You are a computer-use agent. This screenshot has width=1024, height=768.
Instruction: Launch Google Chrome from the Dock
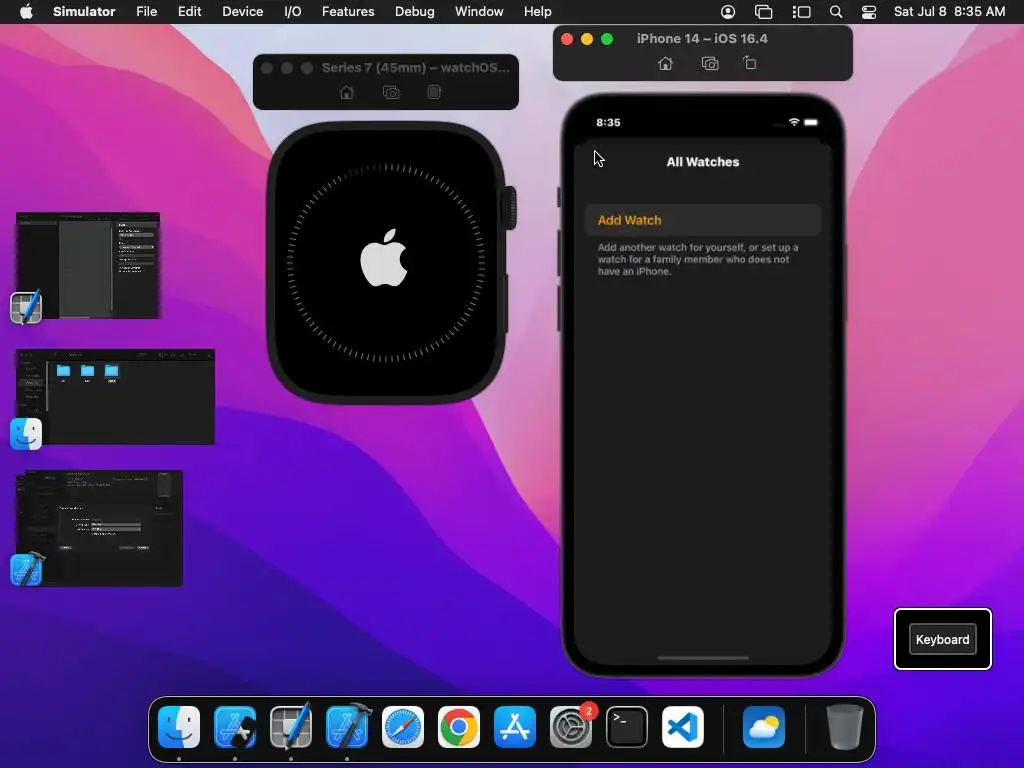pos(459,726)
